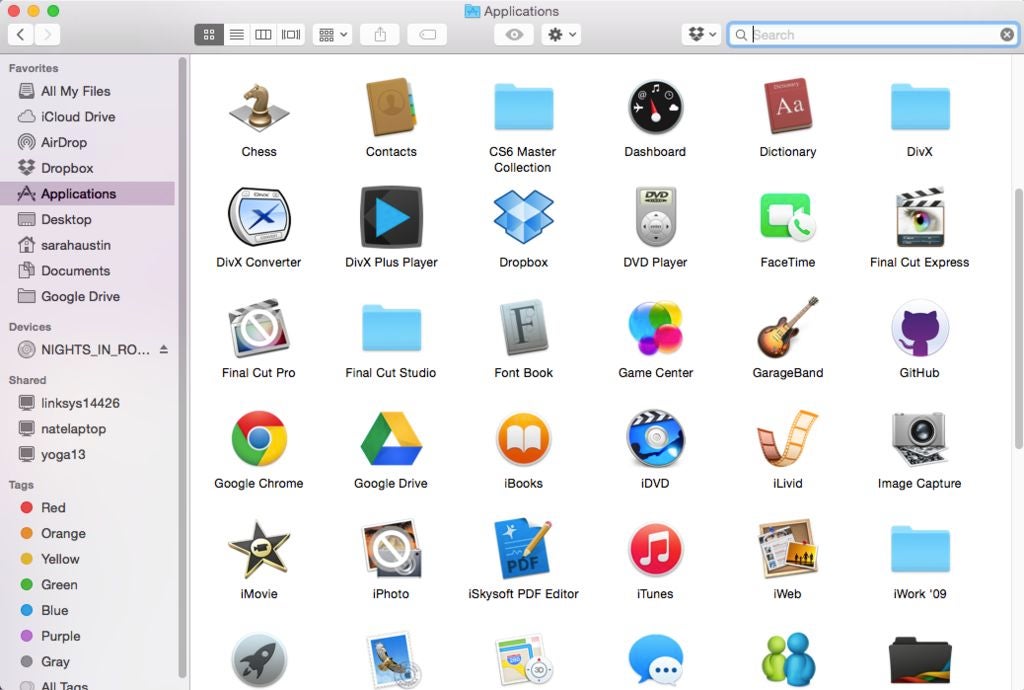Click the iMovie star icon
Screen dimensions: 1024x690
[x=259, y=549]
